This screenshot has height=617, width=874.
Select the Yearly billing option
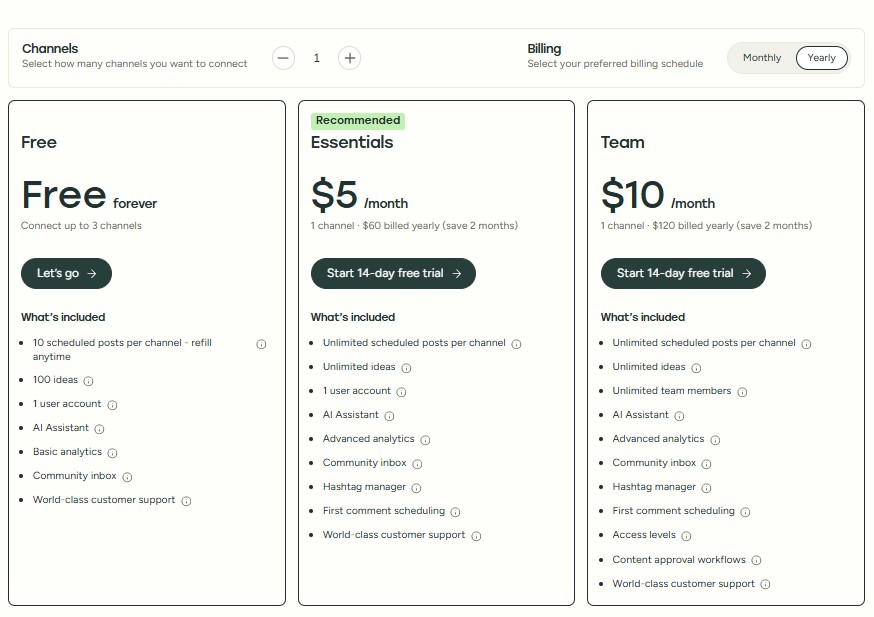click(821, 58)
